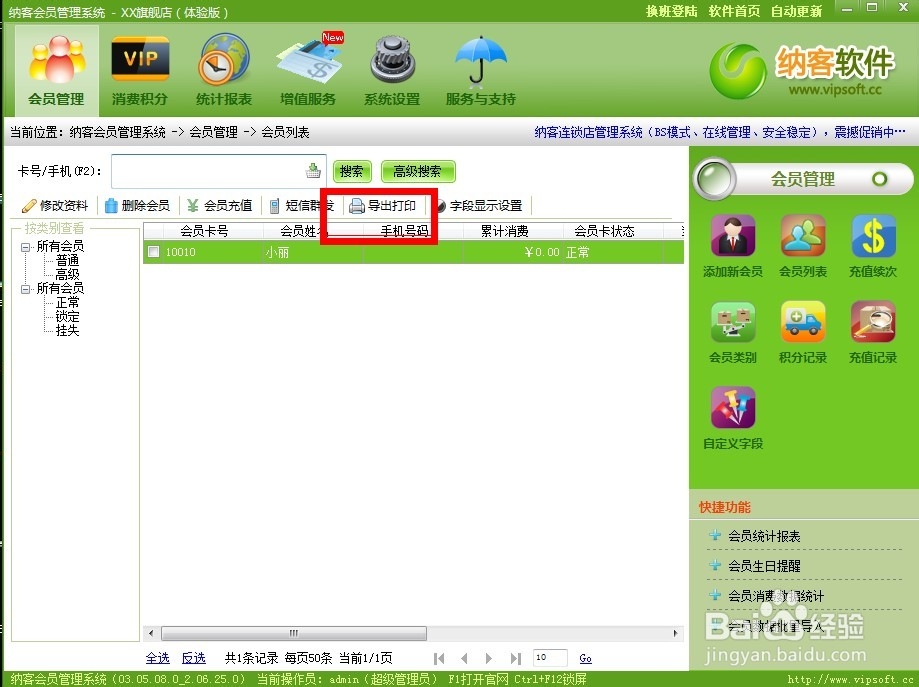Check the checkbox on member row 10010

click(x=153, y=252)
